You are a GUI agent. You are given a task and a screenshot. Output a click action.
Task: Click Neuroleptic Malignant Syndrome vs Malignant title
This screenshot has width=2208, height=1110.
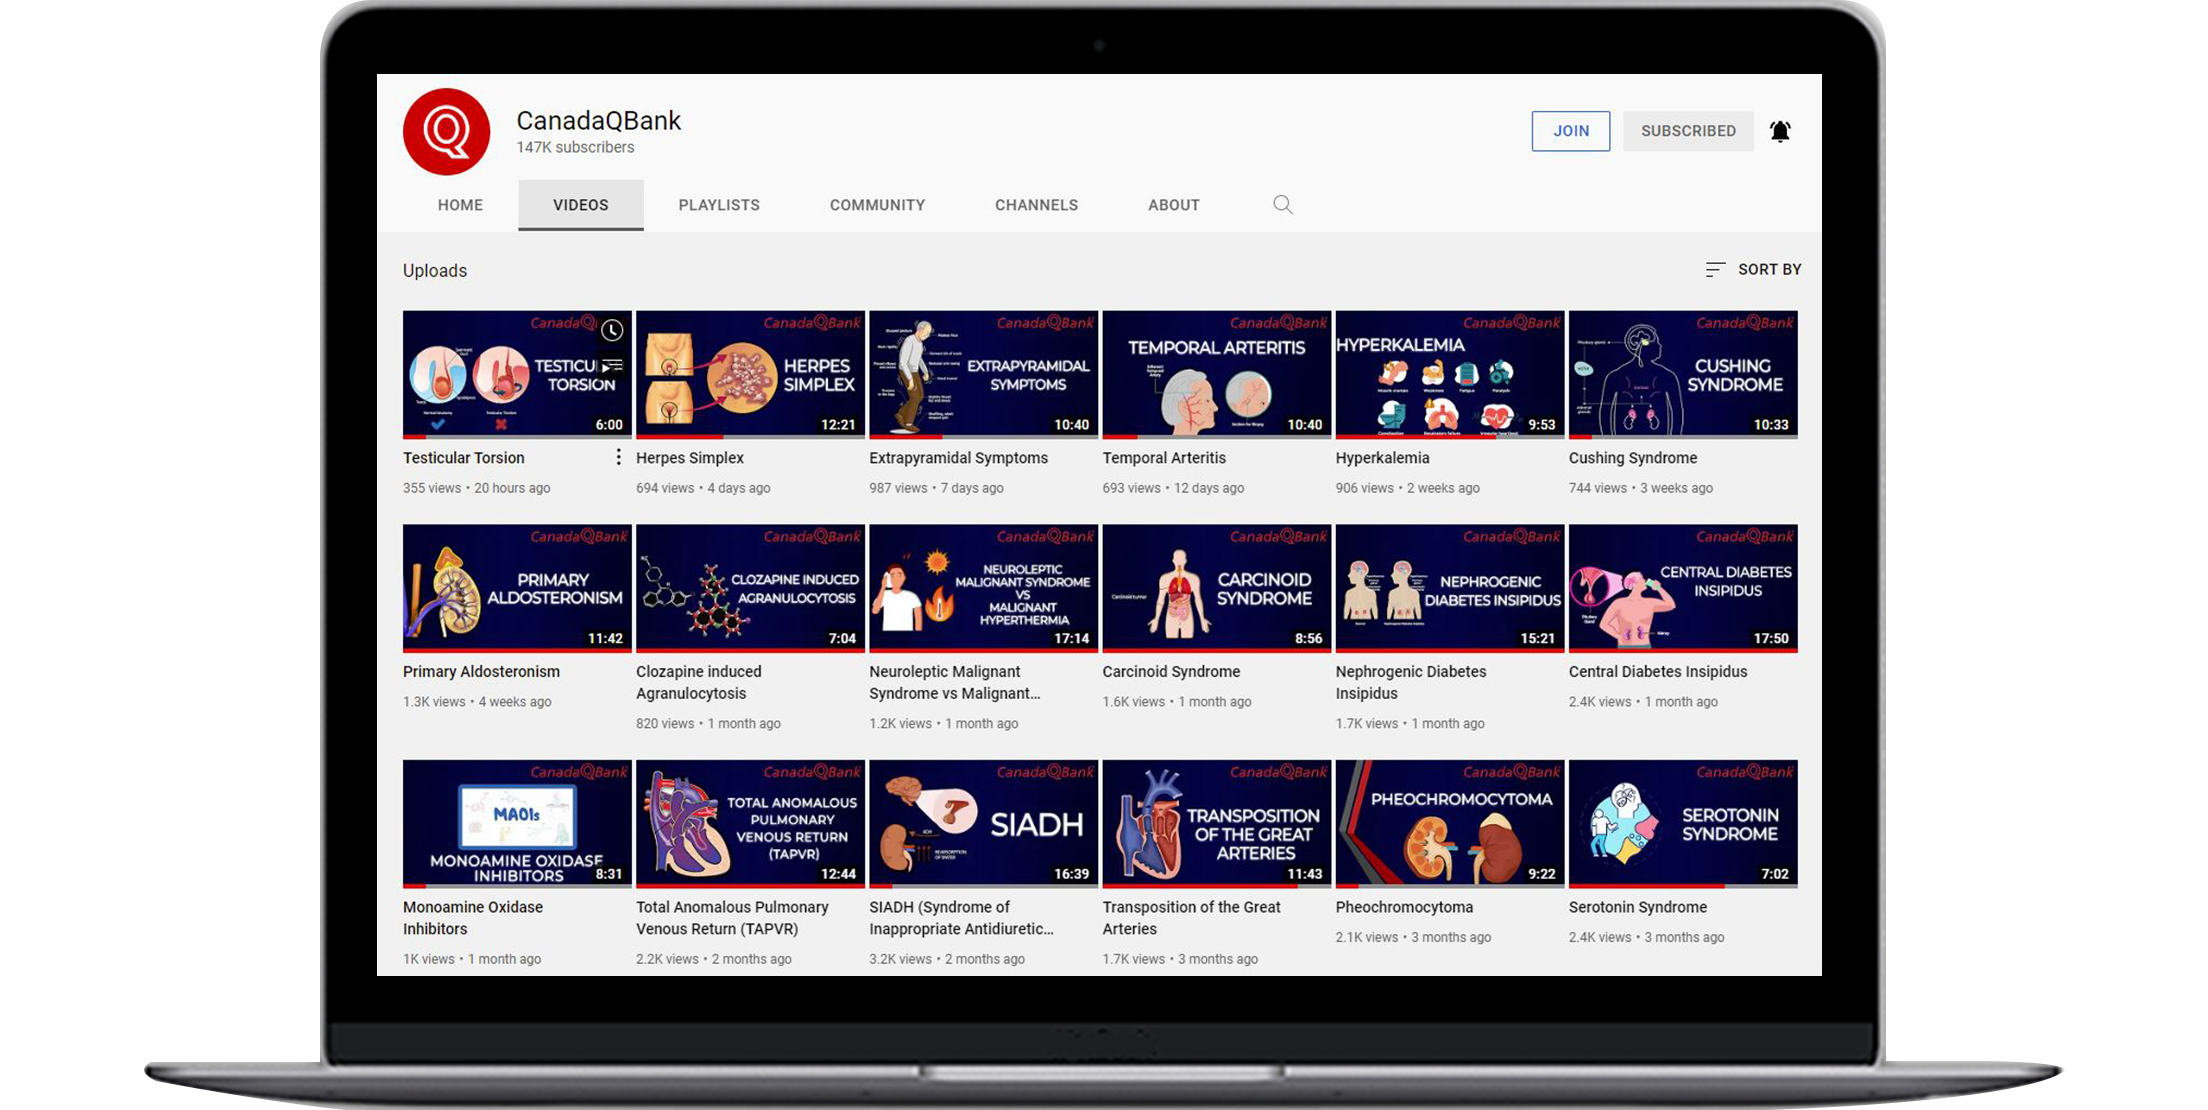[955, 683]
